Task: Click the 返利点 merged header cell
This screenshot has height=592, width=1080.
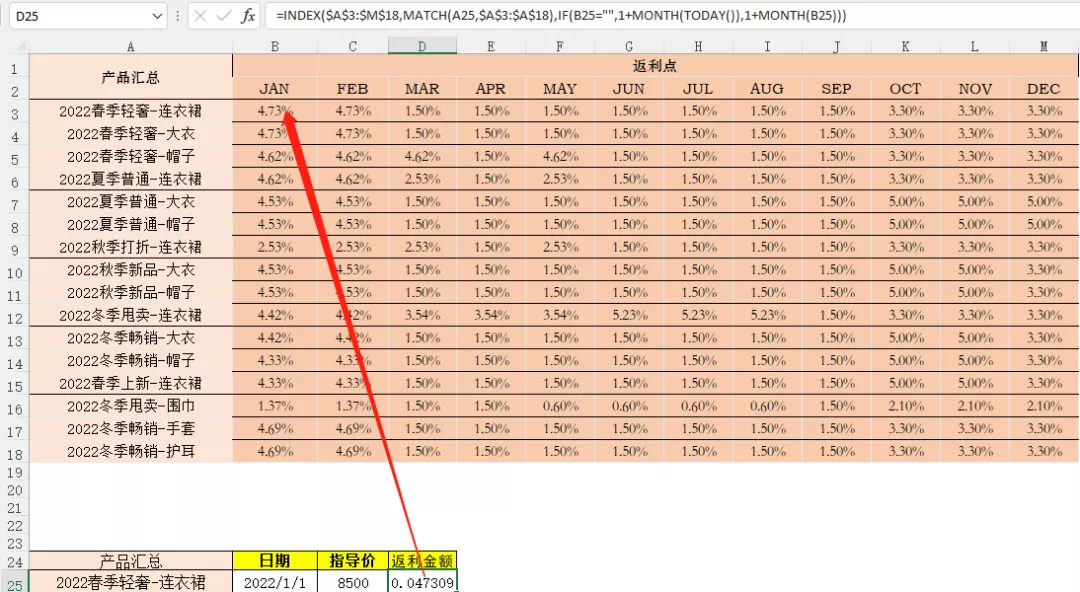Action: (655, 66)
